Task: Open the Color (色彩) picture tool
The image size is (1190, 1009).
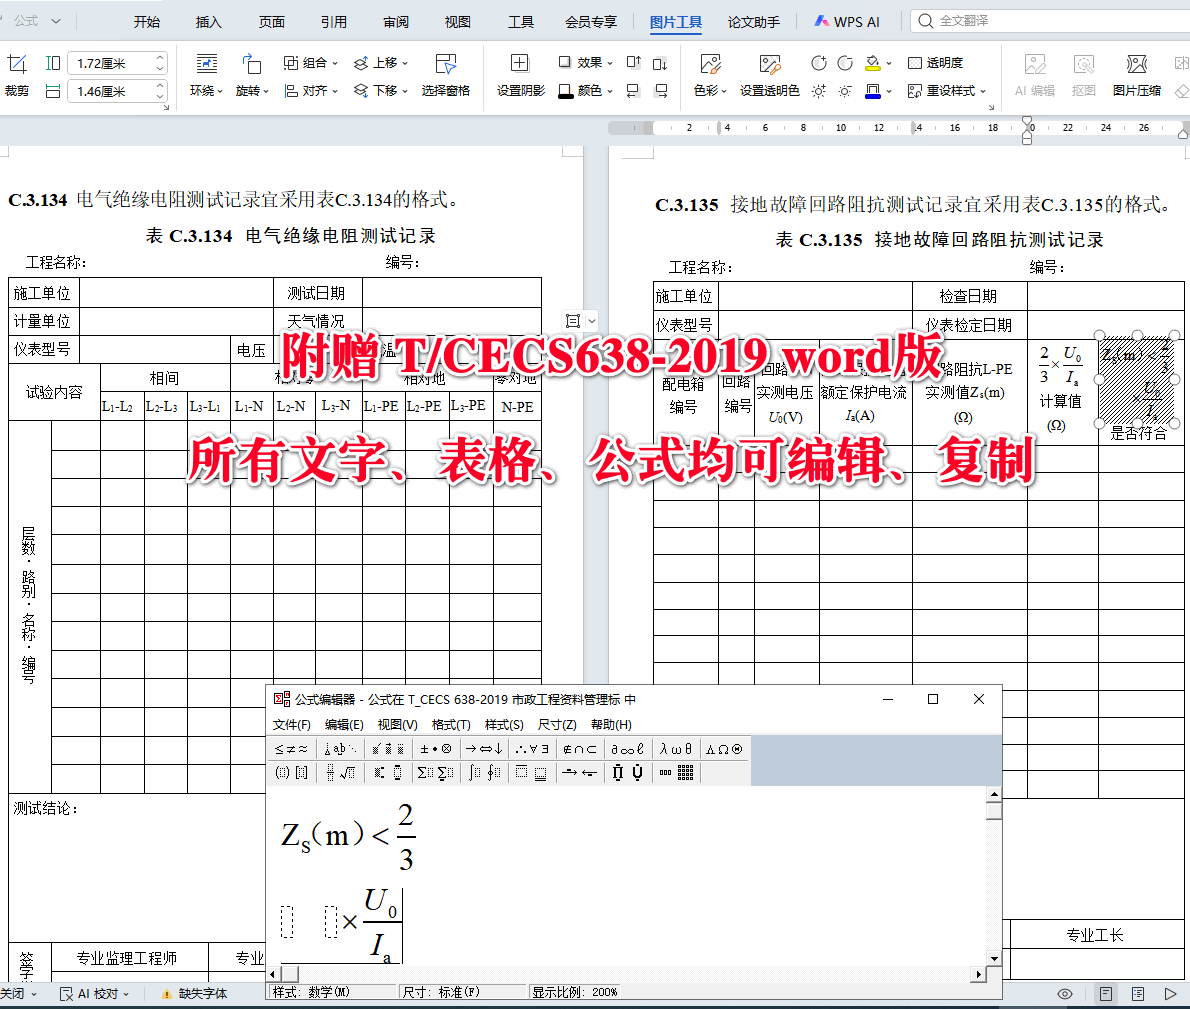Action: 710,75
